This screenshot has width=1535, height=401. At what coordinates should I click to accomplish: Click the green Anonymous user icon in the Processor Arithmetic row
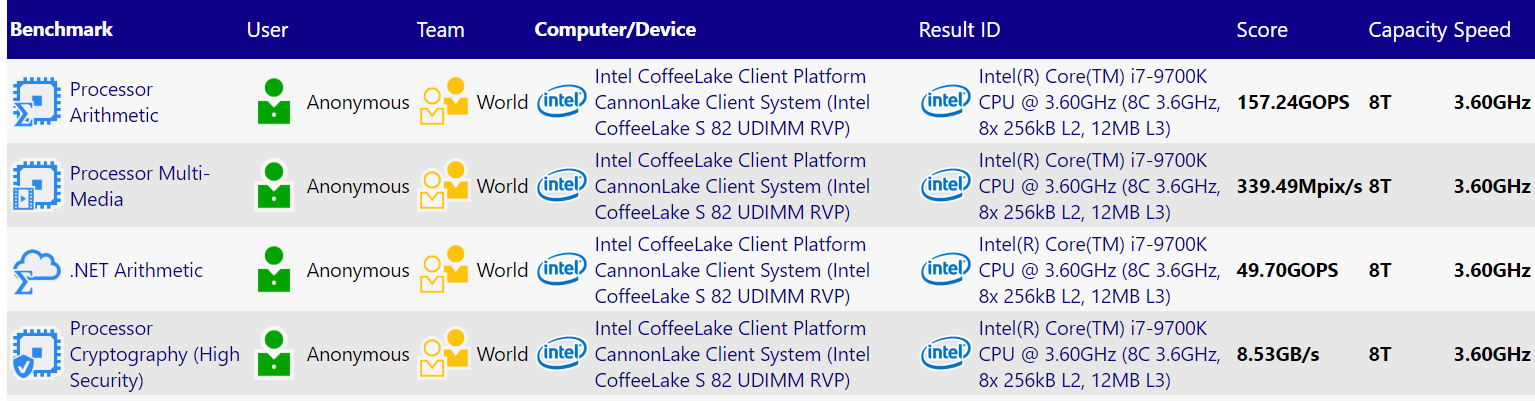(x=274, y=102)
